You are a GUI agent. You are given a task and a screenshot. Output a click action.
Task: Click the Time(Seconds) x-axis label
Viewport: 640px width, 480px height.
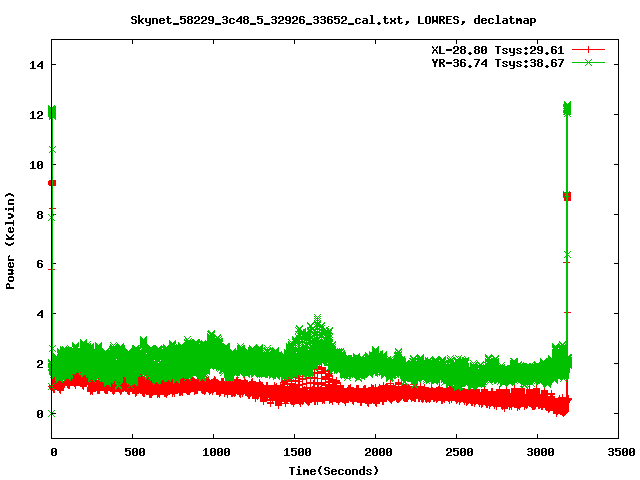pos(334,471)
